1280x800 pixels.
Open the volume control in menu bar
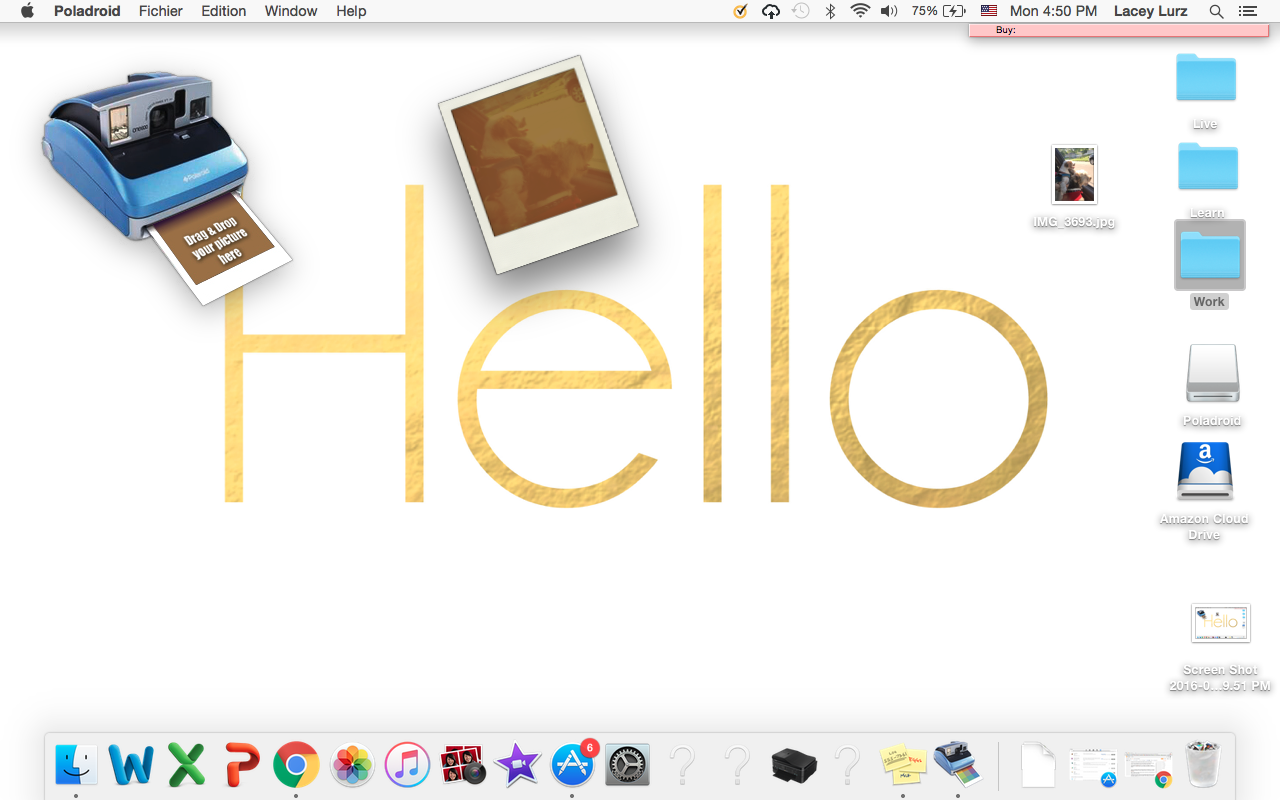(889, 11)
